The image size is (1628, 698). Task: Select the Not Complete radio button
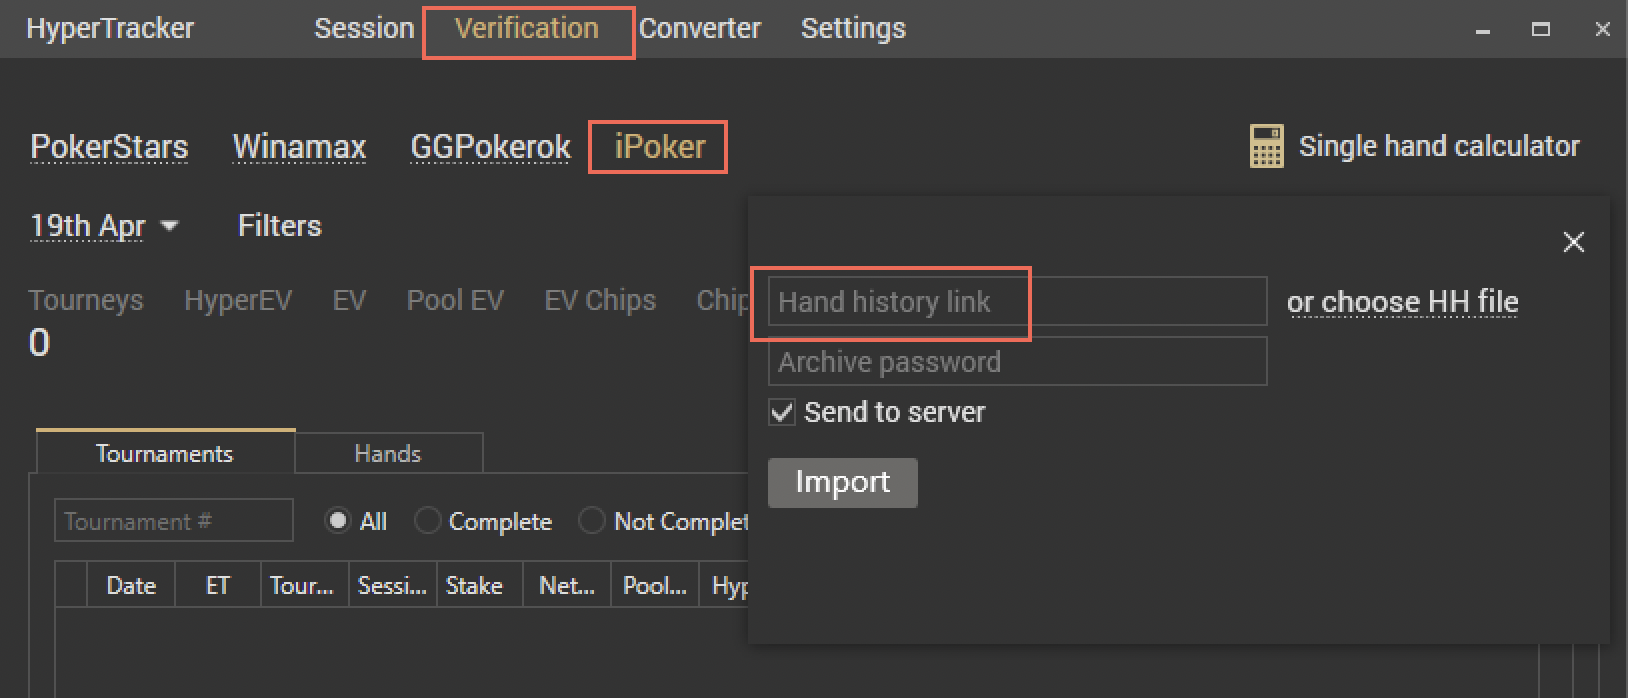(x=592, y=521)
